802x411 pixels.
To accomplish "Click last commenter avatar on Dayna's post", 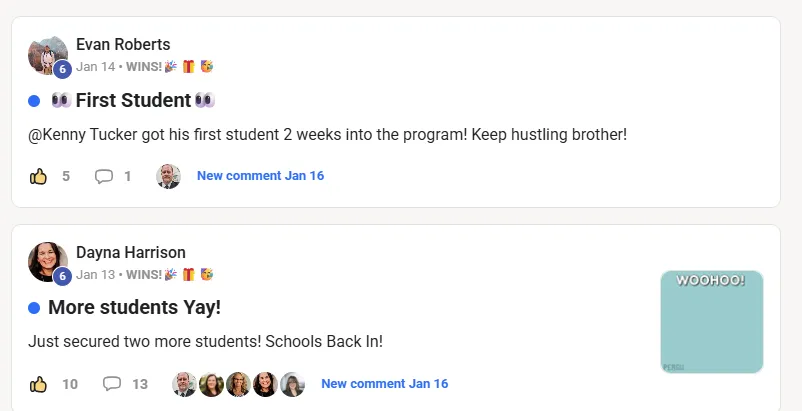I will click(x=292, y=384).
